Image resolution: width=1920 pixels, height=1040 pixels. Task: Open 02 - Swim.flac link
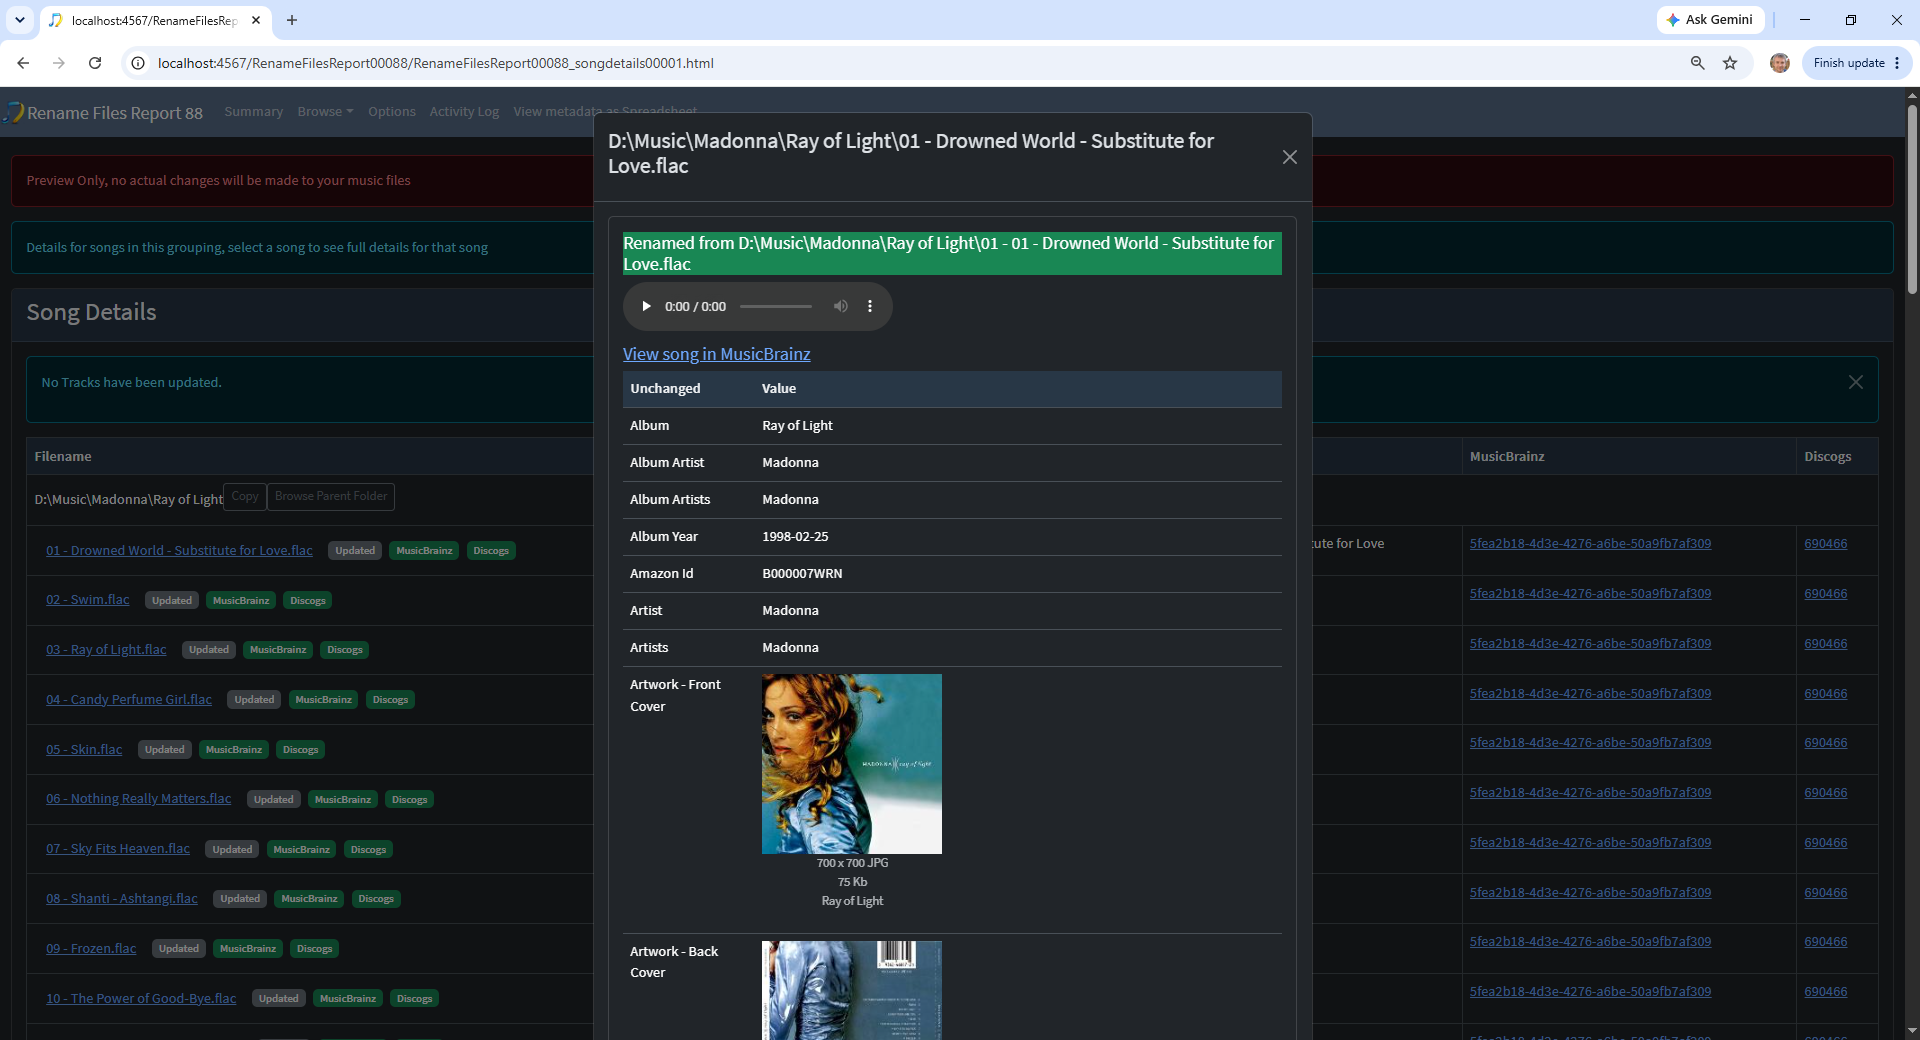88,600
